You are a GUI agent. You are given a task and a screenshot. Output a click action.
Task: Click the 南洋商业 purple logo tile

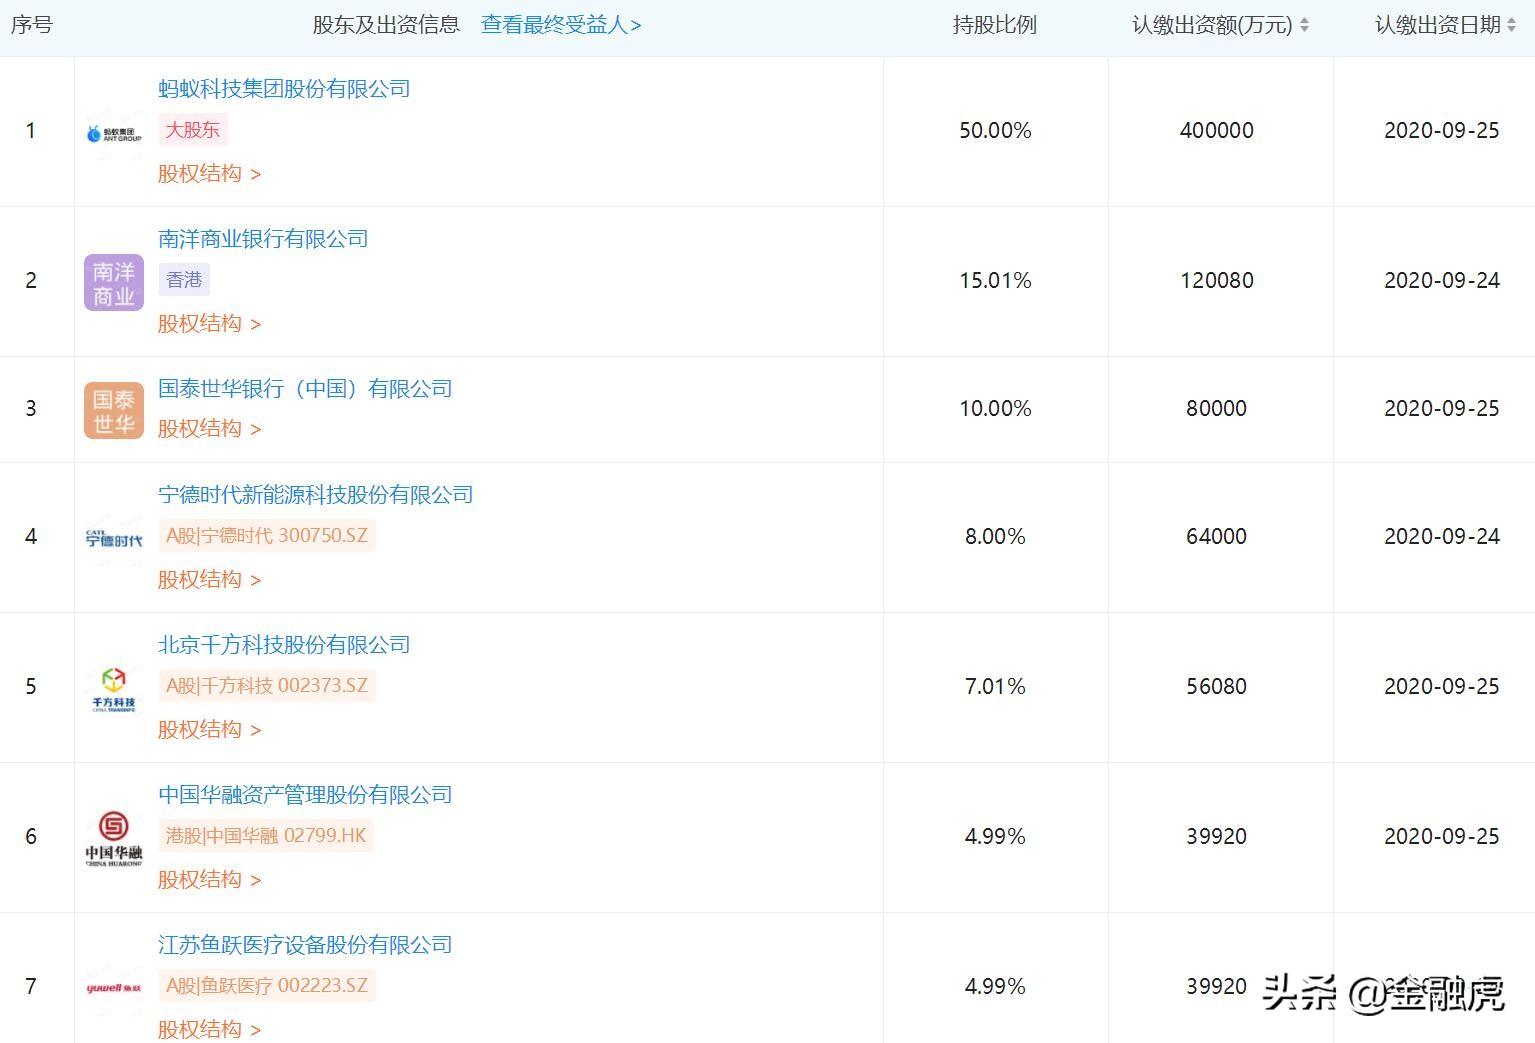[x=114, y=283]
